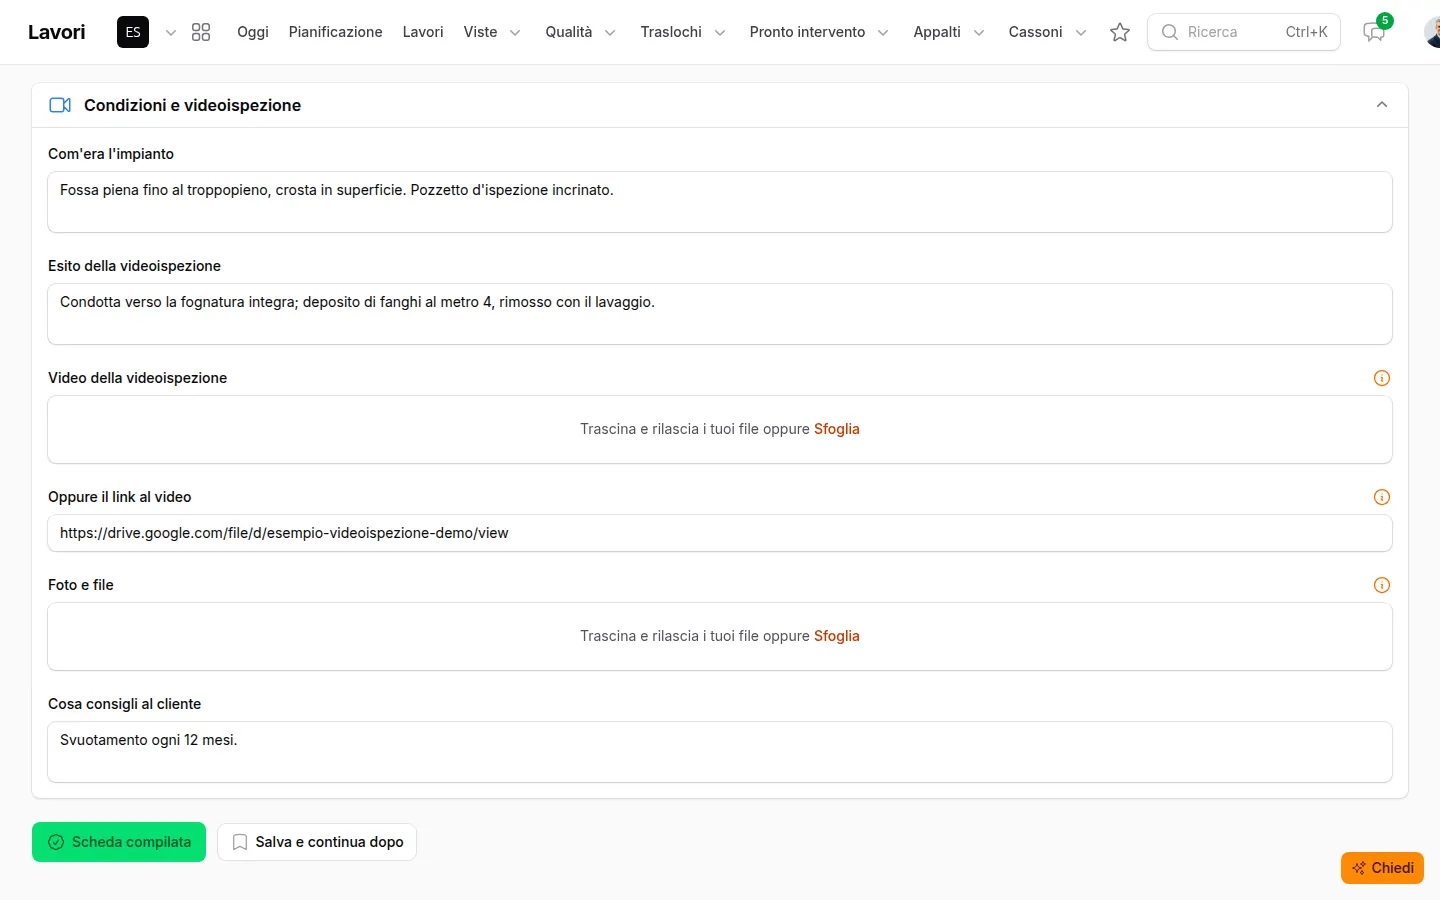
Task: Click the Condizioni e videoispezione heading
Action: point(192,105)
